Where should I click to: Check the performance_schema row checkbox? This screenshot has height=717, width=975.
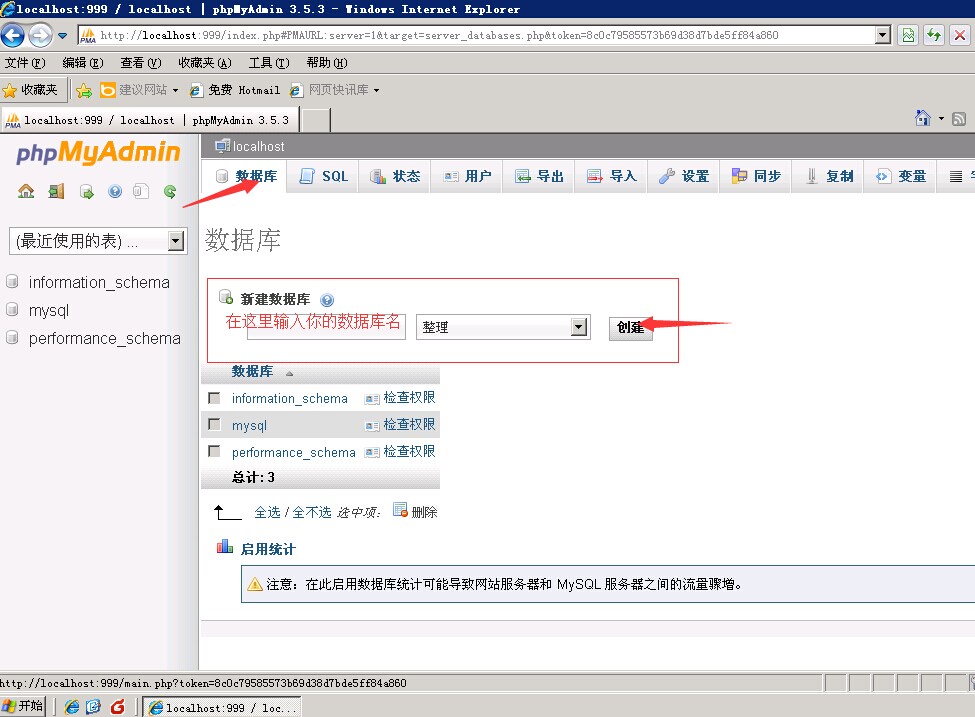click(215, 451)
